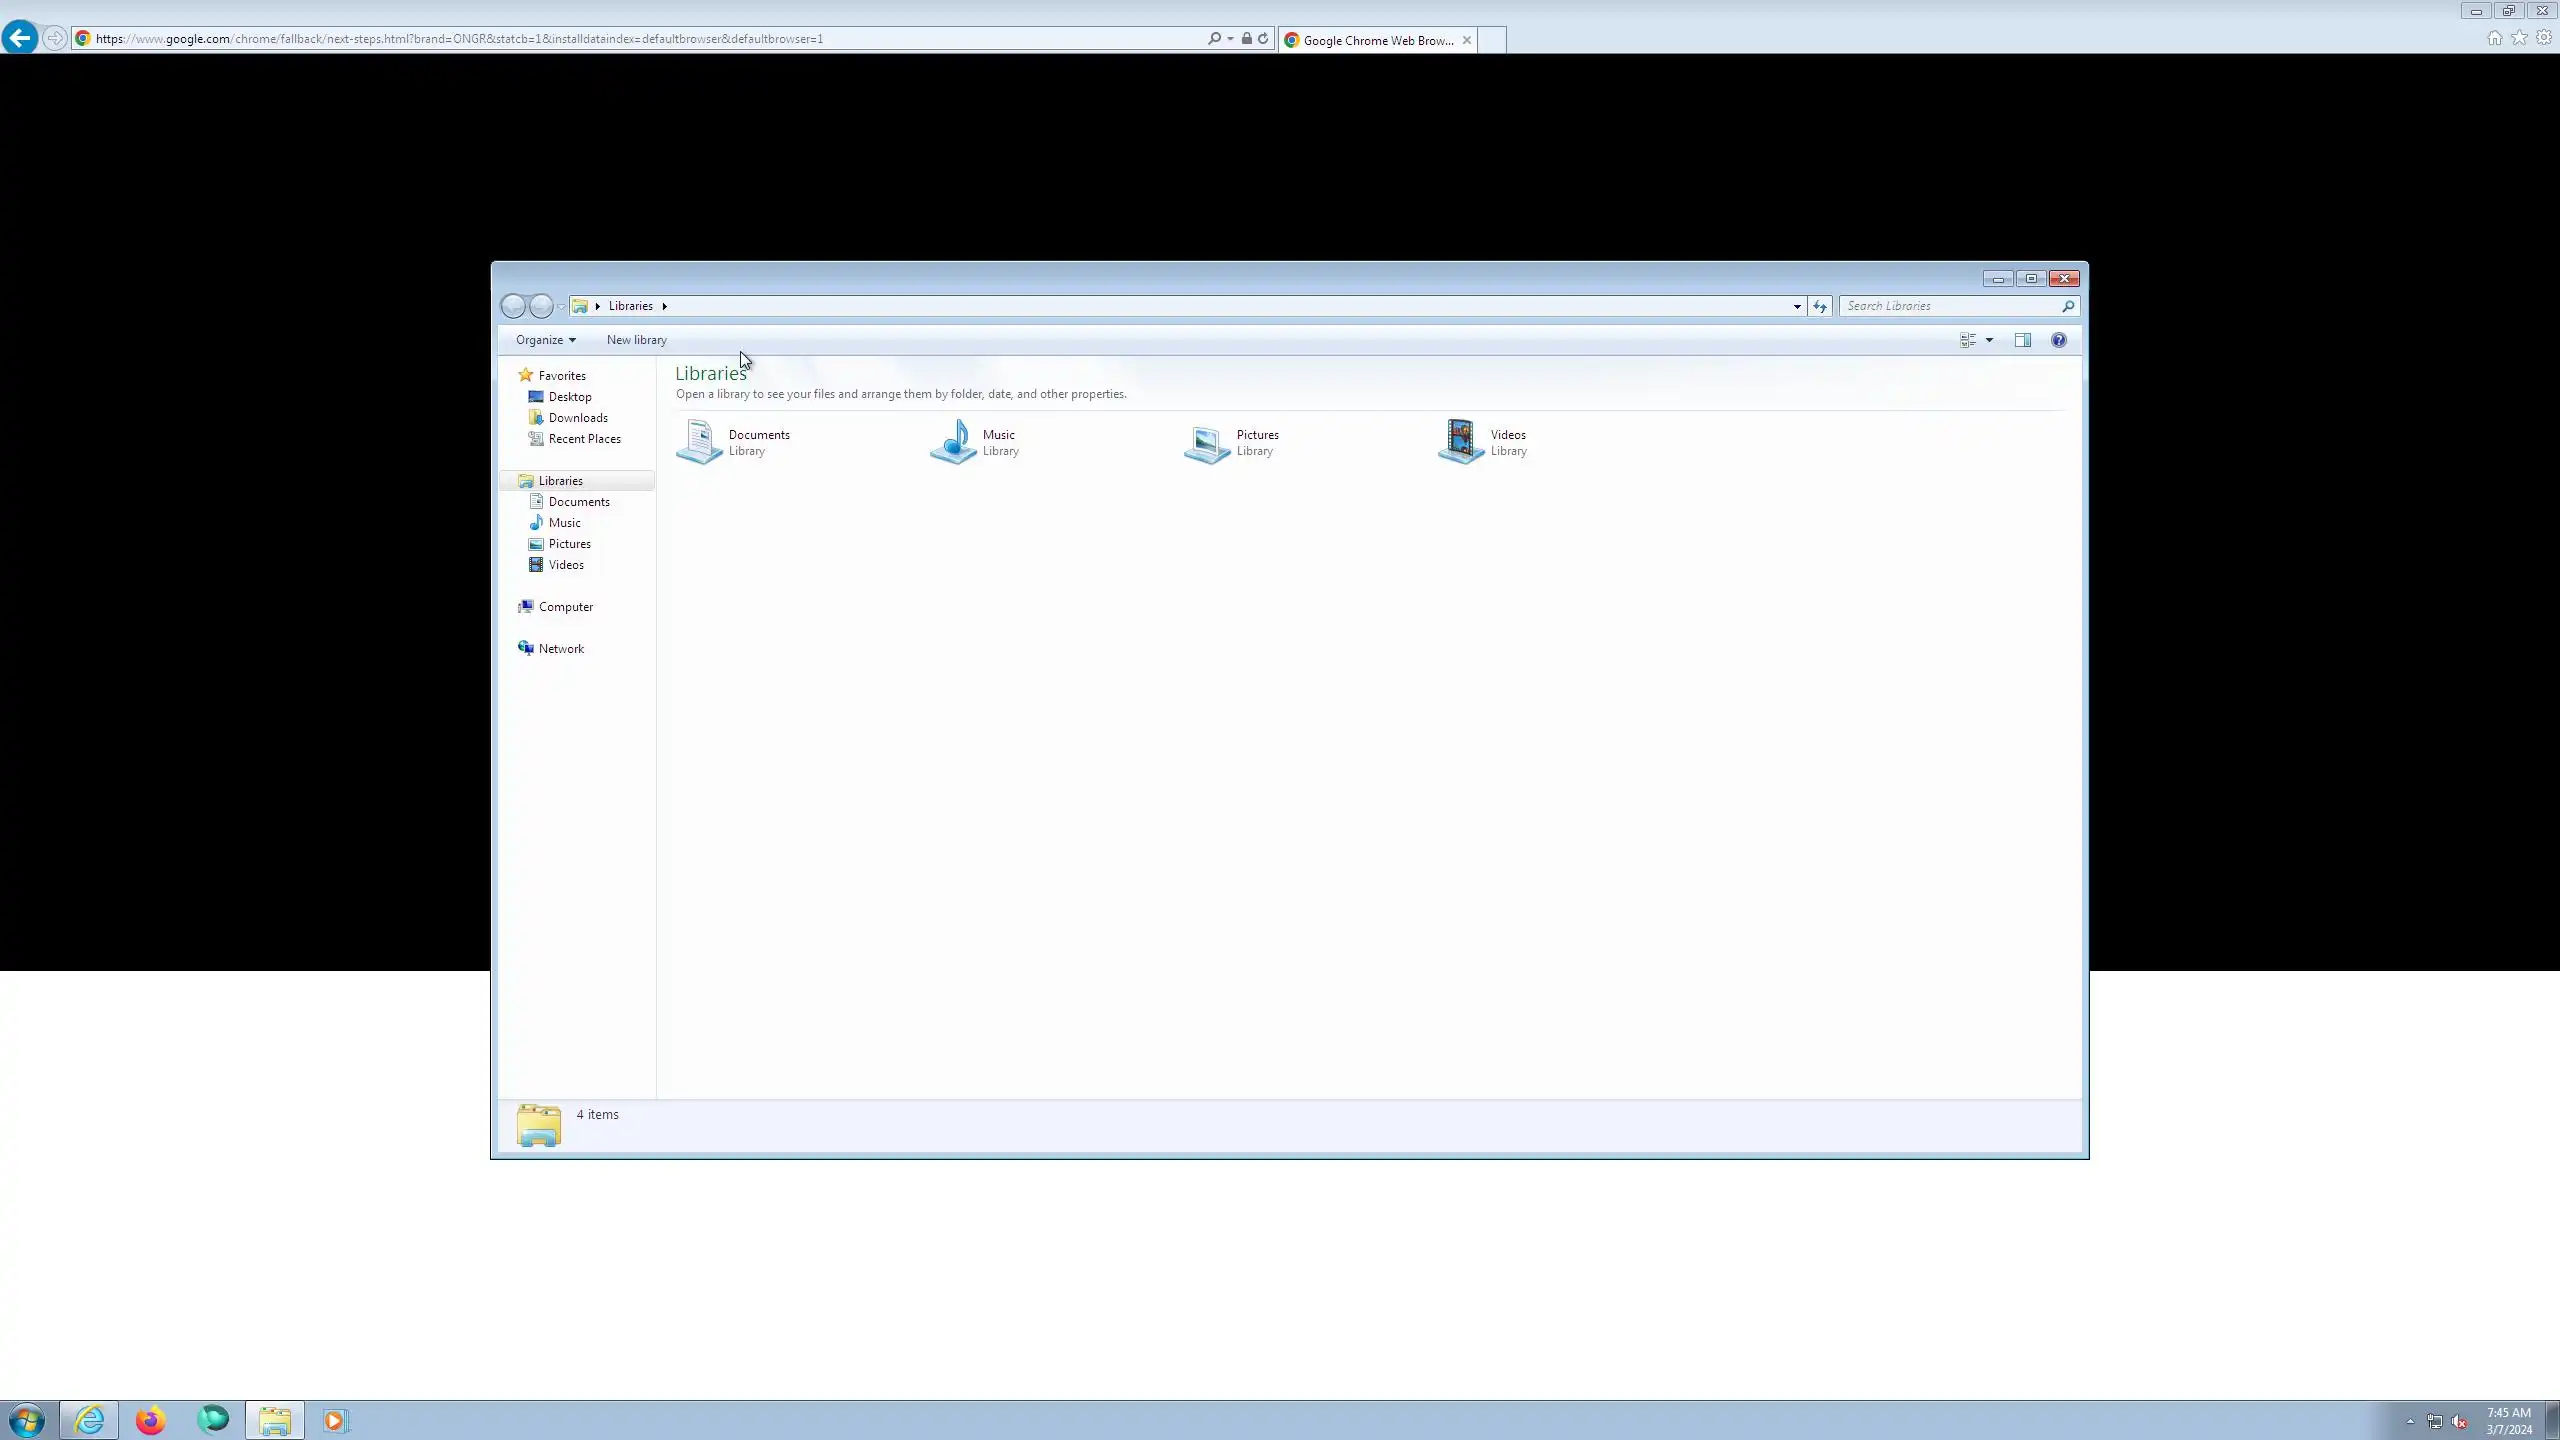Screen dimensions: 2560x1440
Task: Open the Videos library icon
Action: pos(1461,442)
